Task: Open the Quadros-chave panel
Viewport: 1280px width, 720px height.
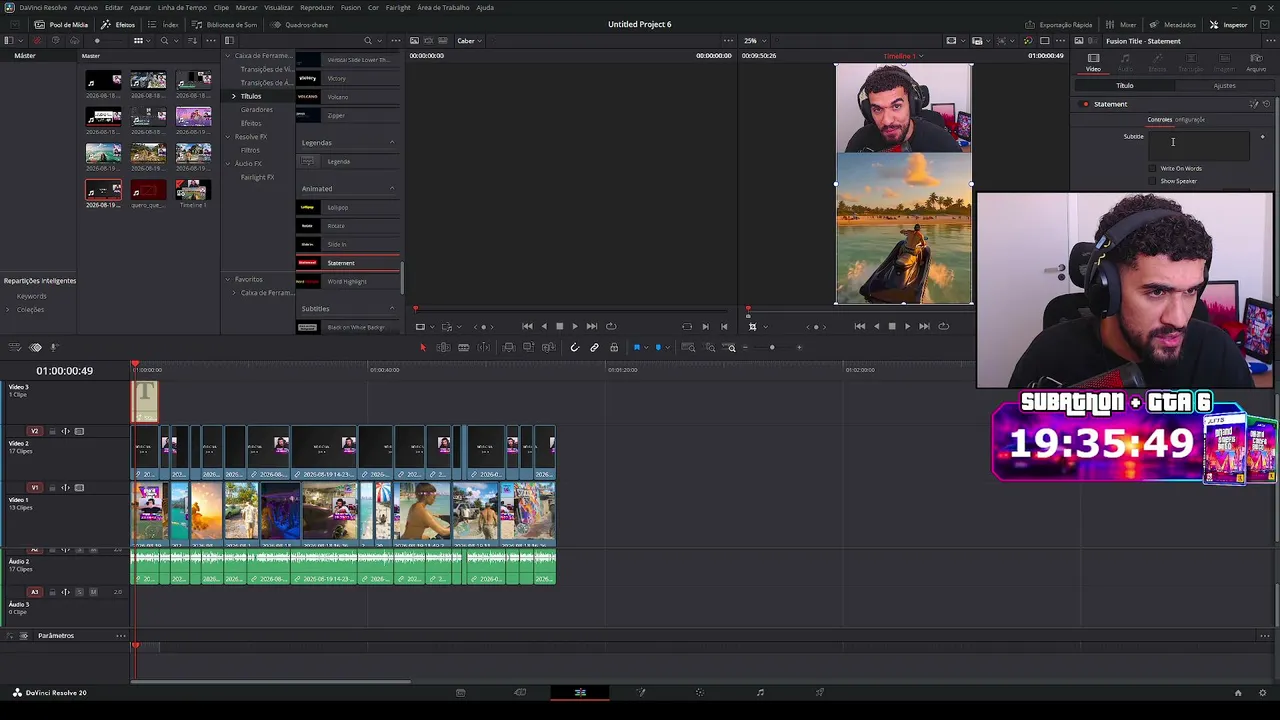Action: (x=299, y=24)
